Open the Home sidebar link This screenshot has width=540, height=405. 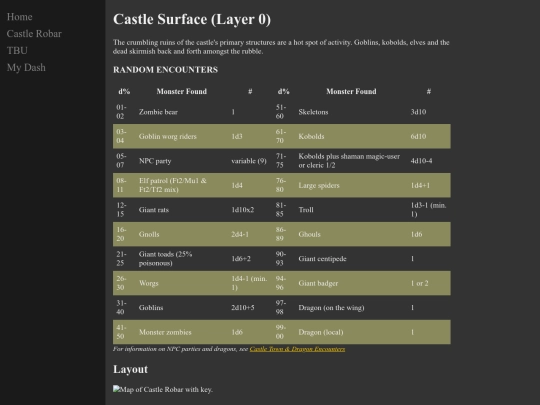20,17
